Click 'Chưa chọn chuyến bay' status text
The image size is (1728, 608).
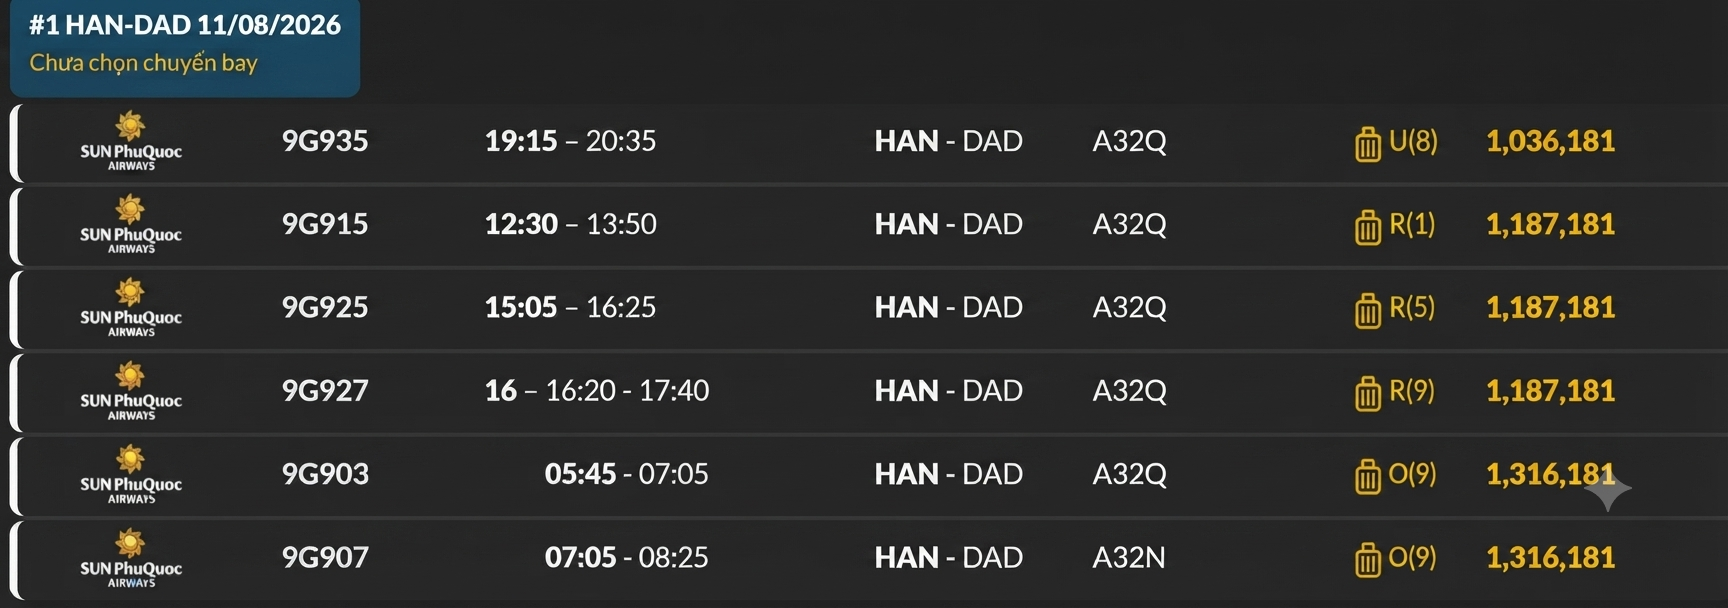[x=143, y=63]
